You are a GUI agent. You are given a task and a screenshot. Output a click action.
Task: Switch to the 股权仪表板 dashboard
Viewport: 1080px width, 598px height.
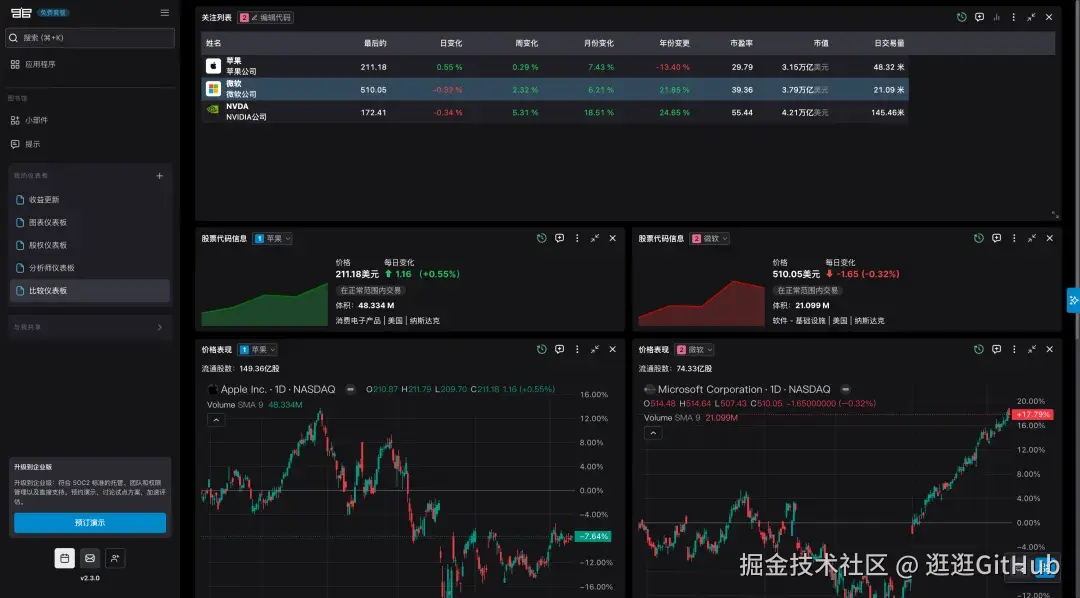[90, 245]
